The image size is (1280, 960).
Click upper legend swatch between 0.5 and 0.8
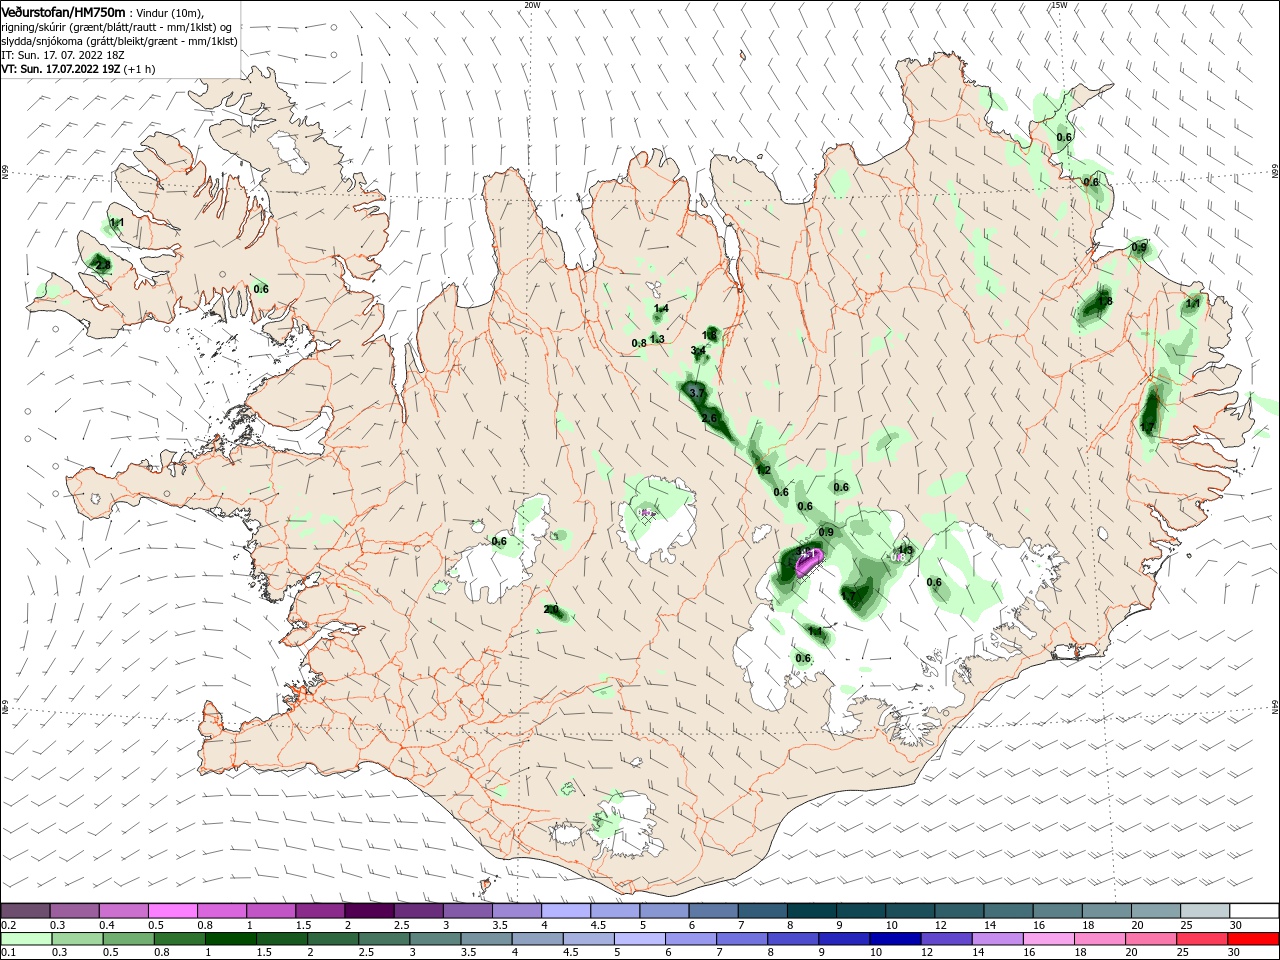(172, 911)
